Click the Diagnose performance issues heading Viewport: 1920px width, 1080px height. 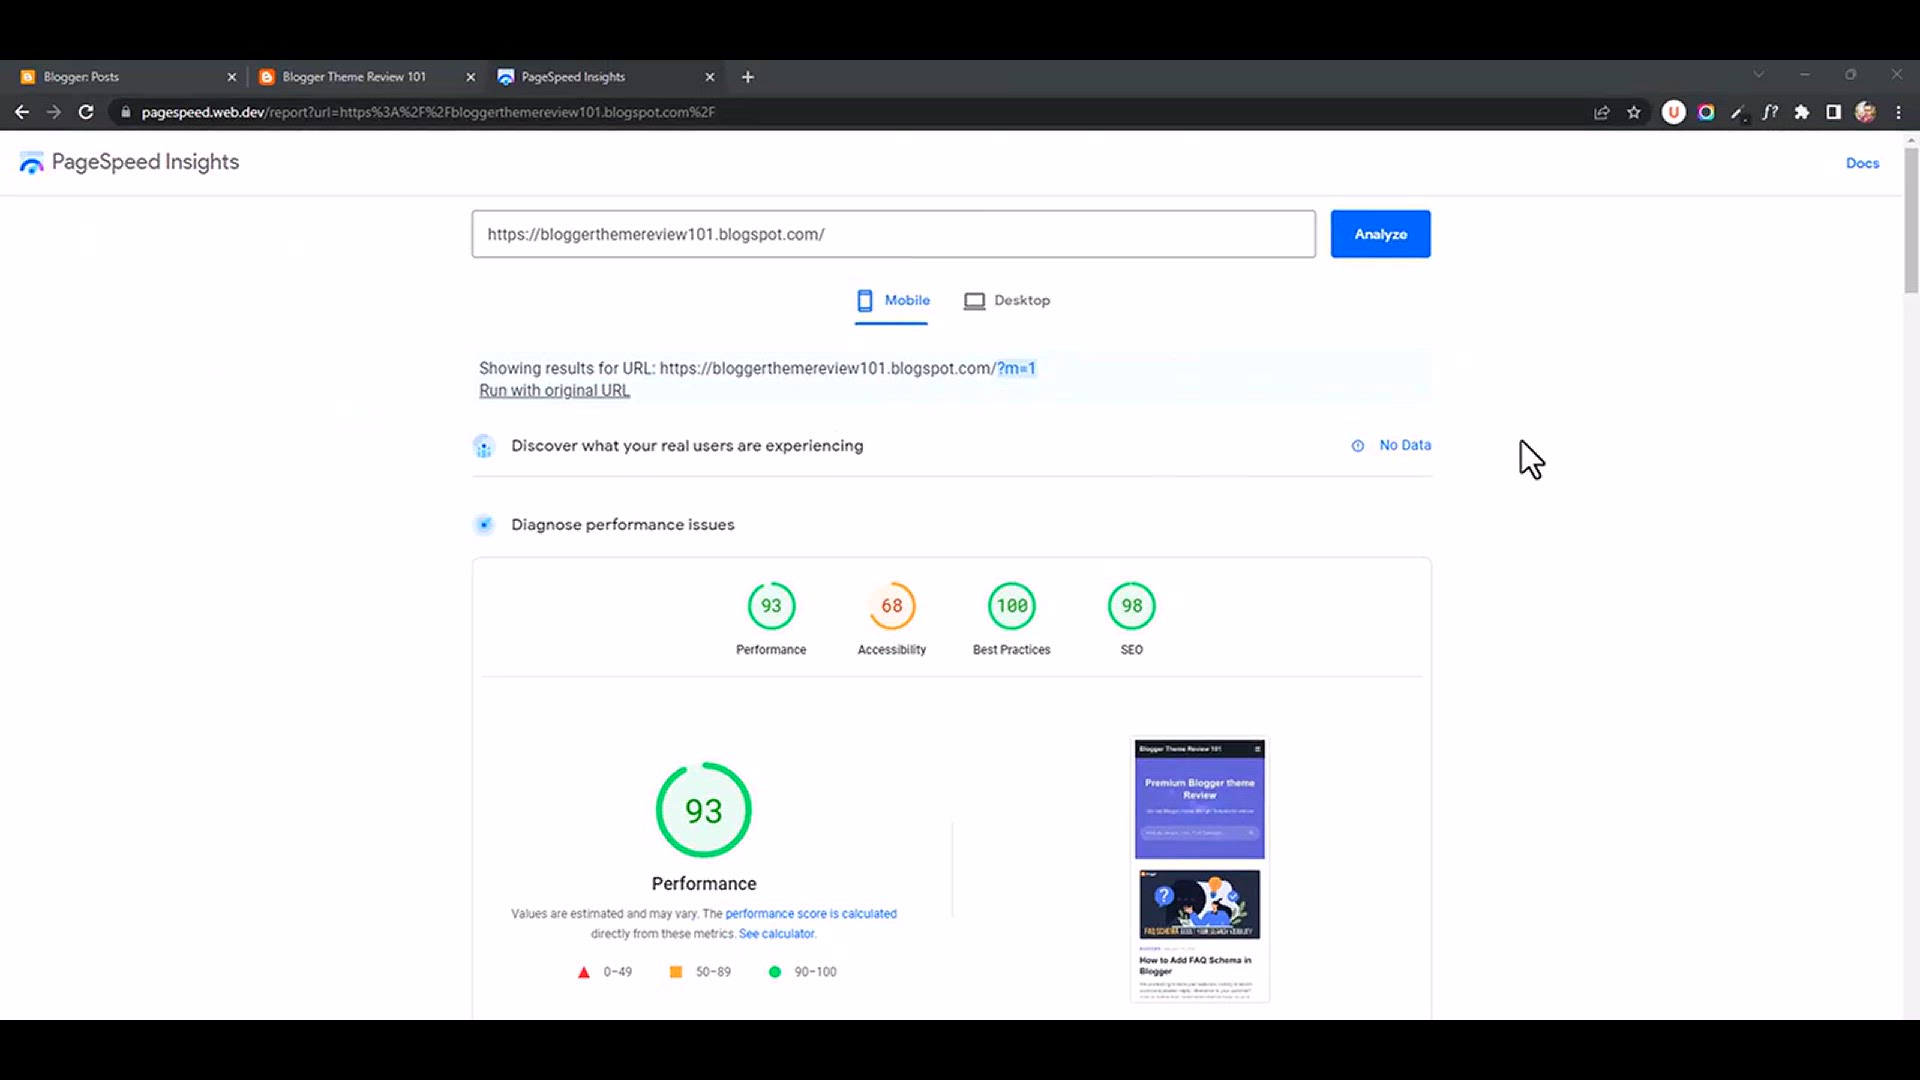coord(623,525)
